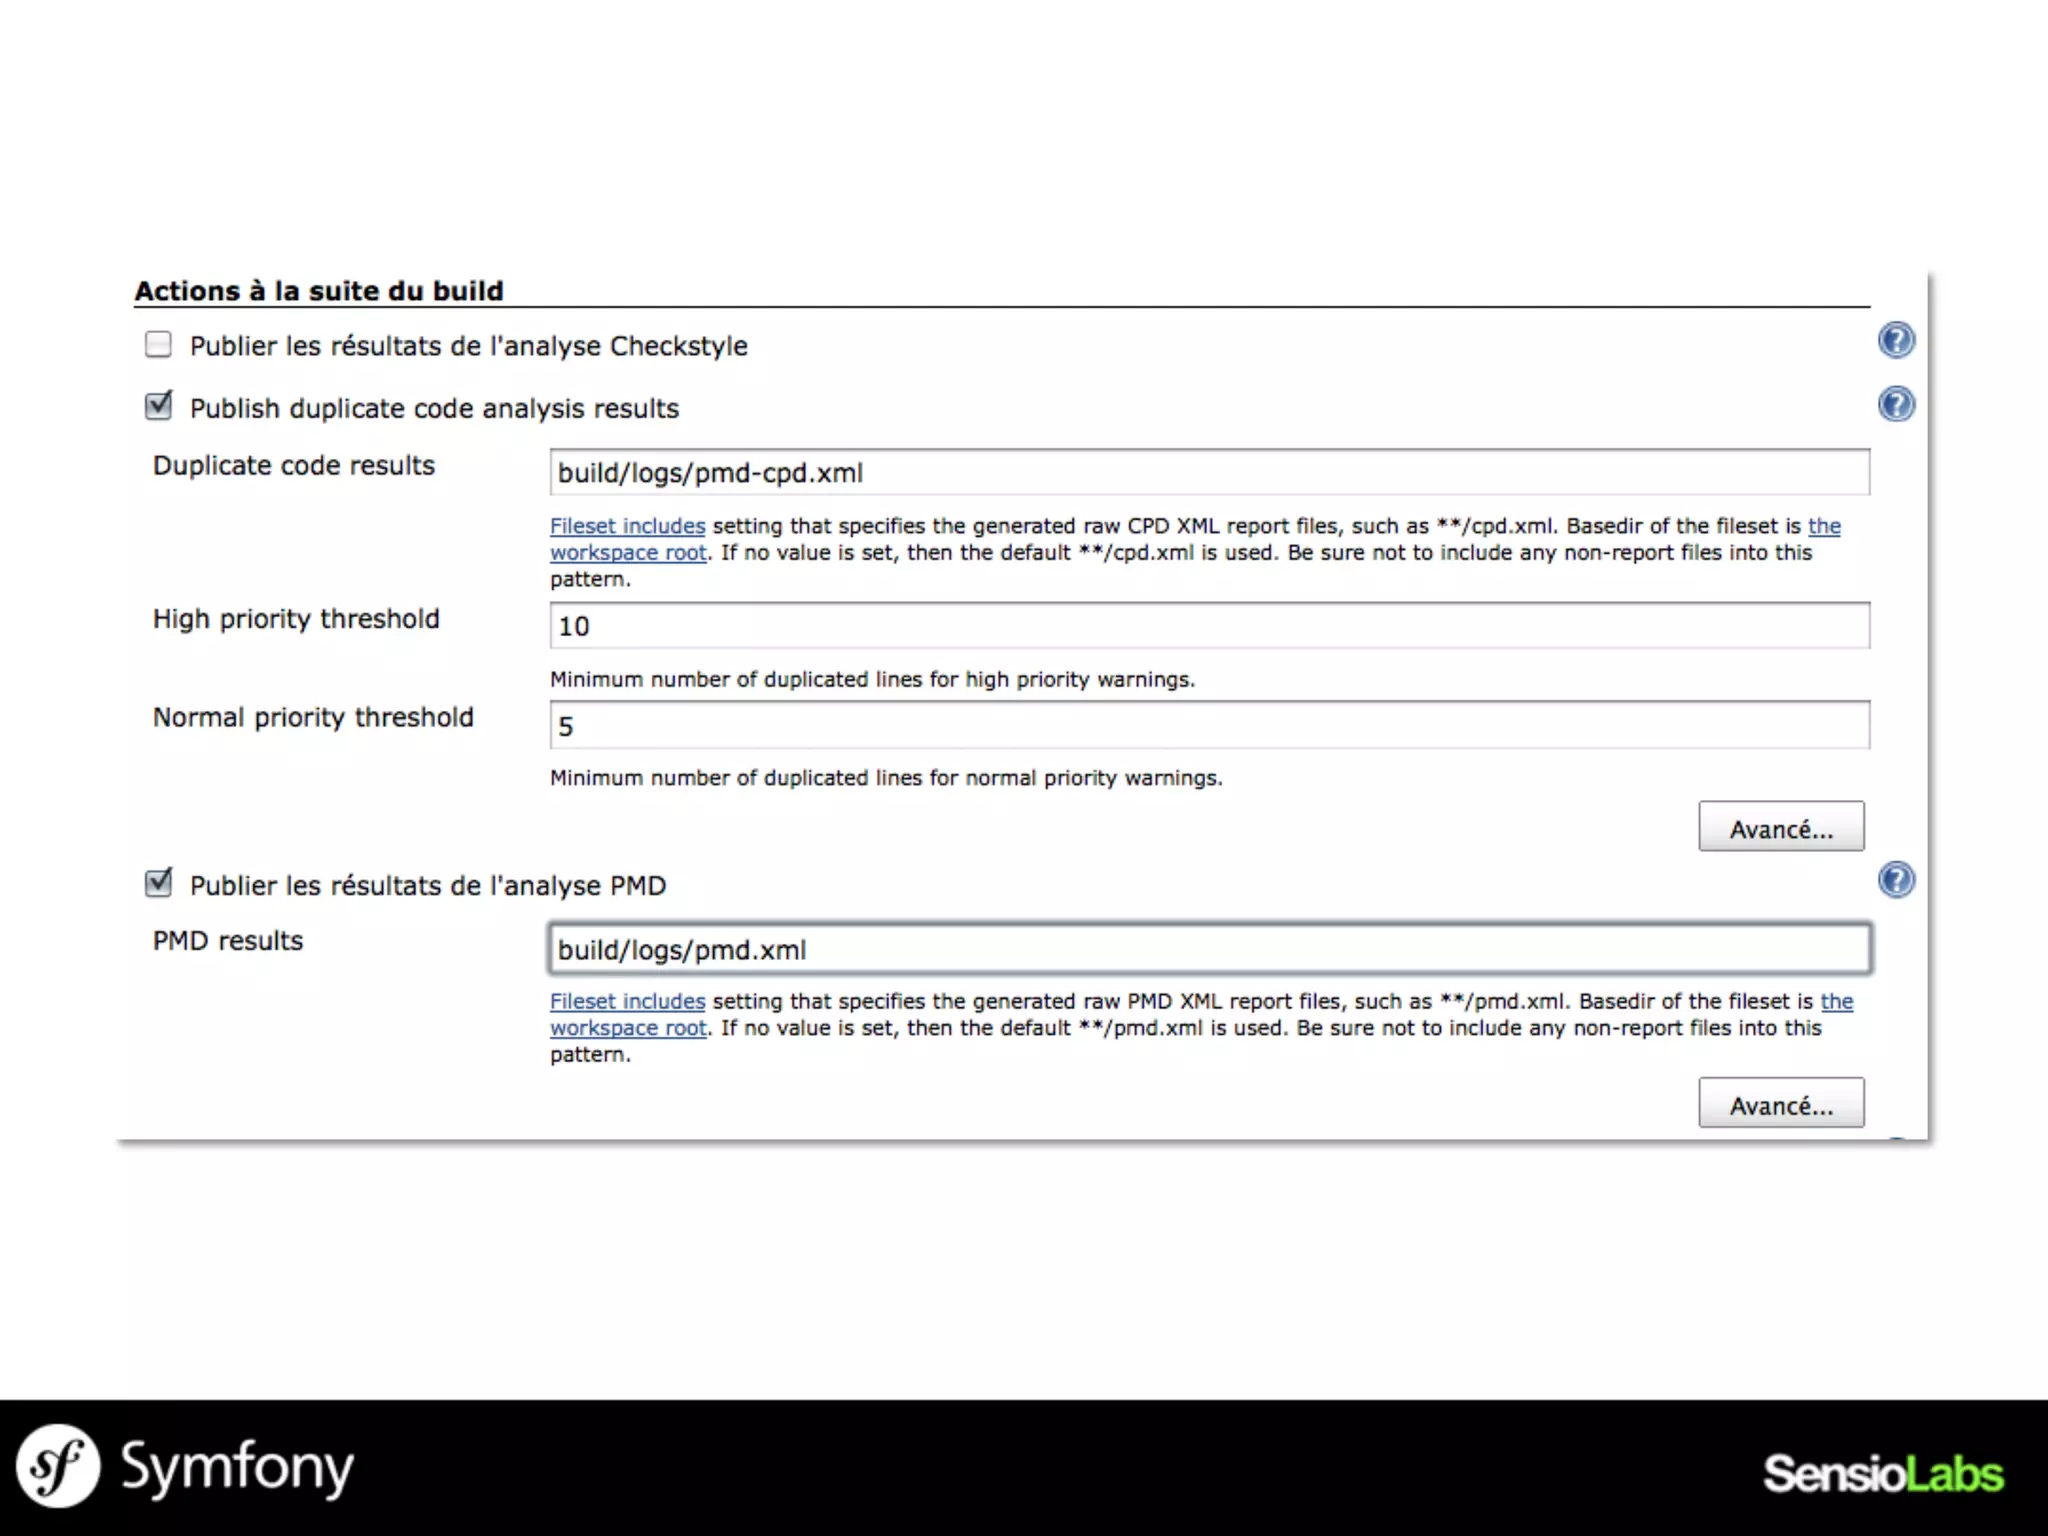Toggle the PMD analysis results checkbox
Screen dimensions: 2048x1536
[x=158, y=884]
